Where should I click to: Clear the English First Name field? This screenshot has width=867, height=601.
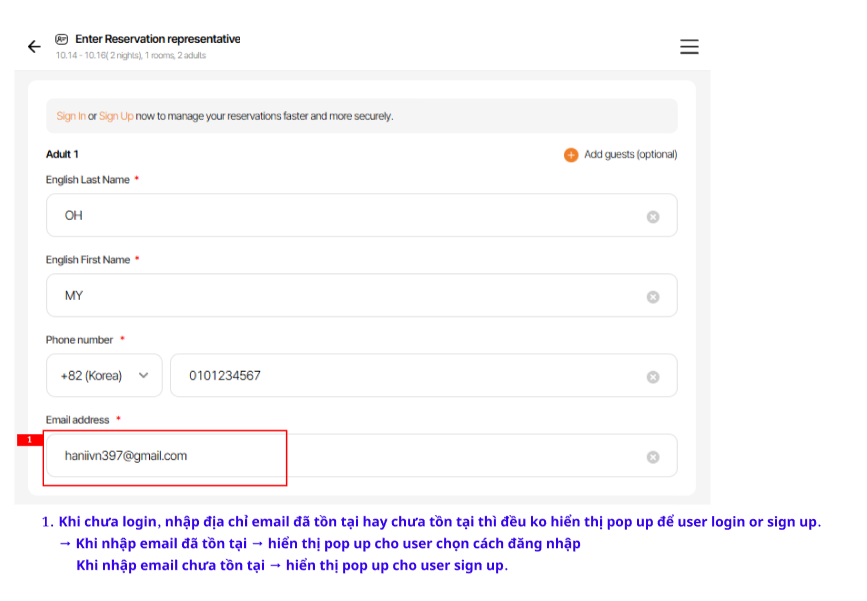tap(653, 297)
